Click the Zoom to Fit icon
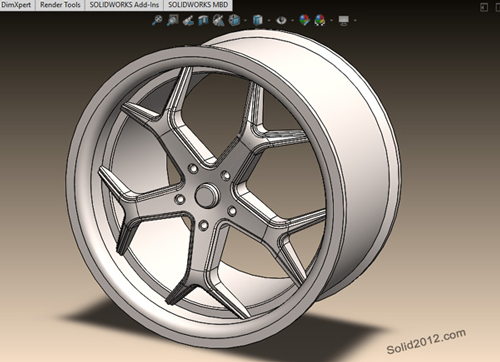Screen dimensions: 500x362 pos(157,20)
